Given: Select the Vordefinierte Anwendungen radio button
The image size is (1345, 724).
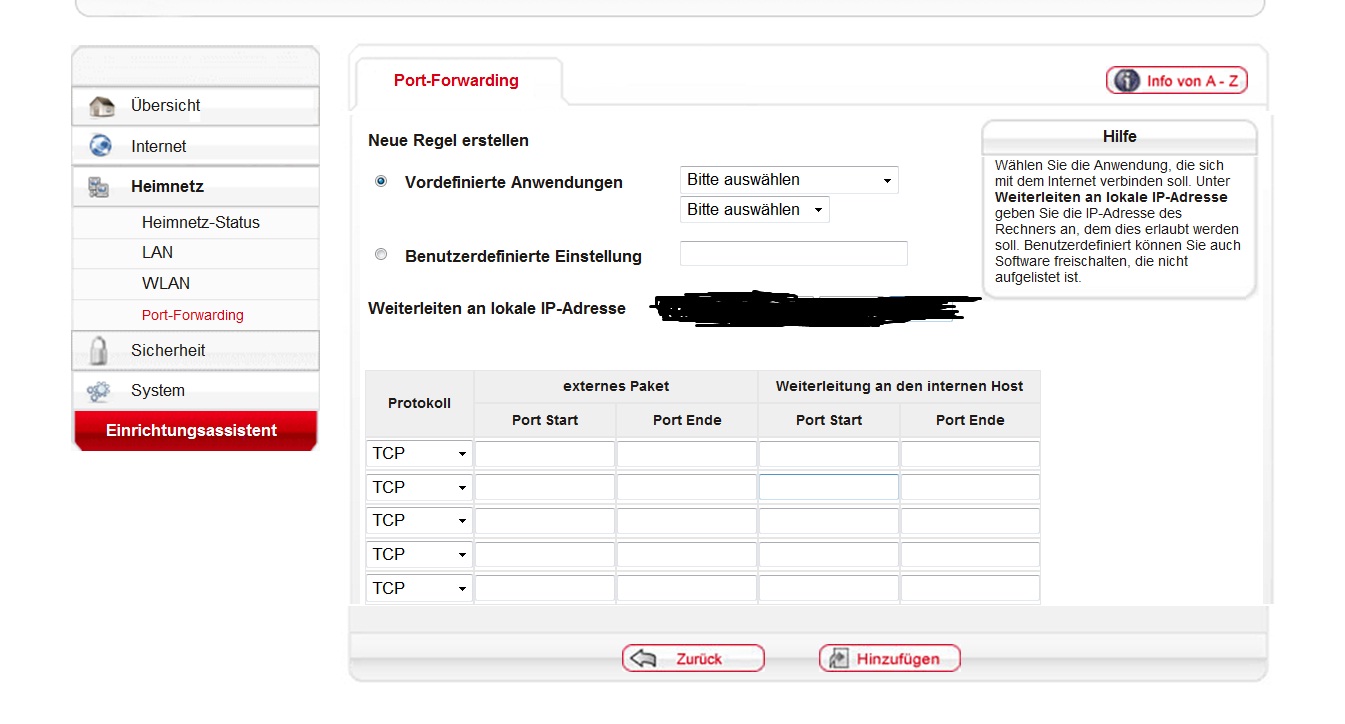Looking at the screenshot, I should point(381,181).
